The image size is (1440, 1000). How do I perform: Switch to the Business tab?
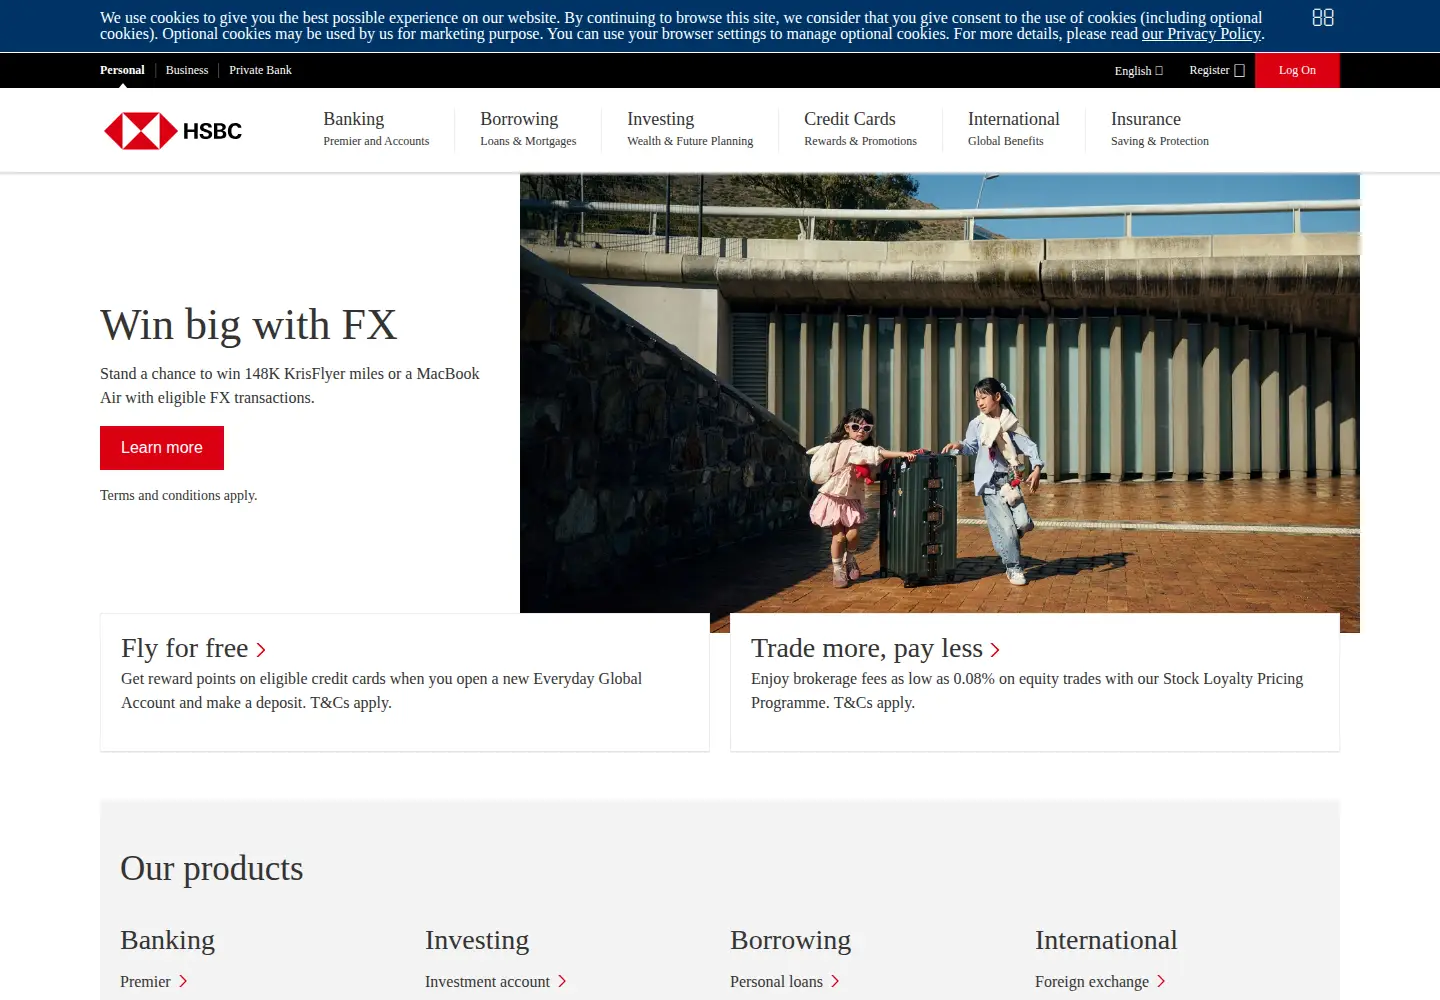click(x=187, y=70)
